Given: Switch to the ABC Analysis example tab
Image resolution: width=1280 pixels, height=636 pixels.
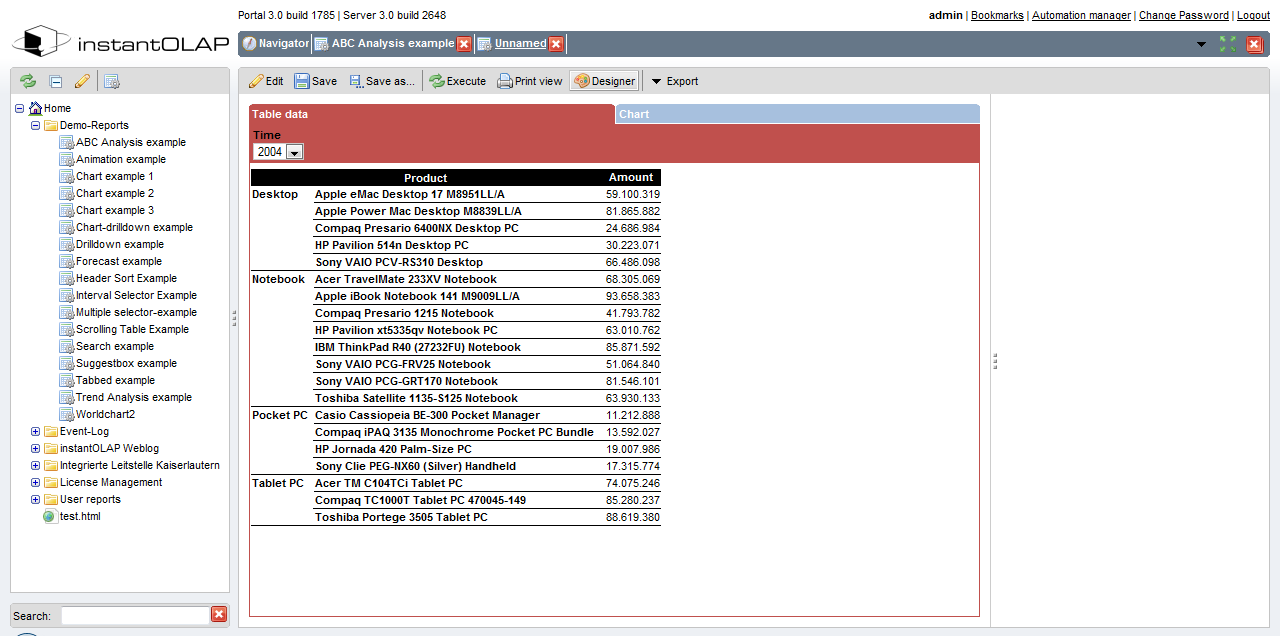Looking at the screenshot, I should pos(383,44).
